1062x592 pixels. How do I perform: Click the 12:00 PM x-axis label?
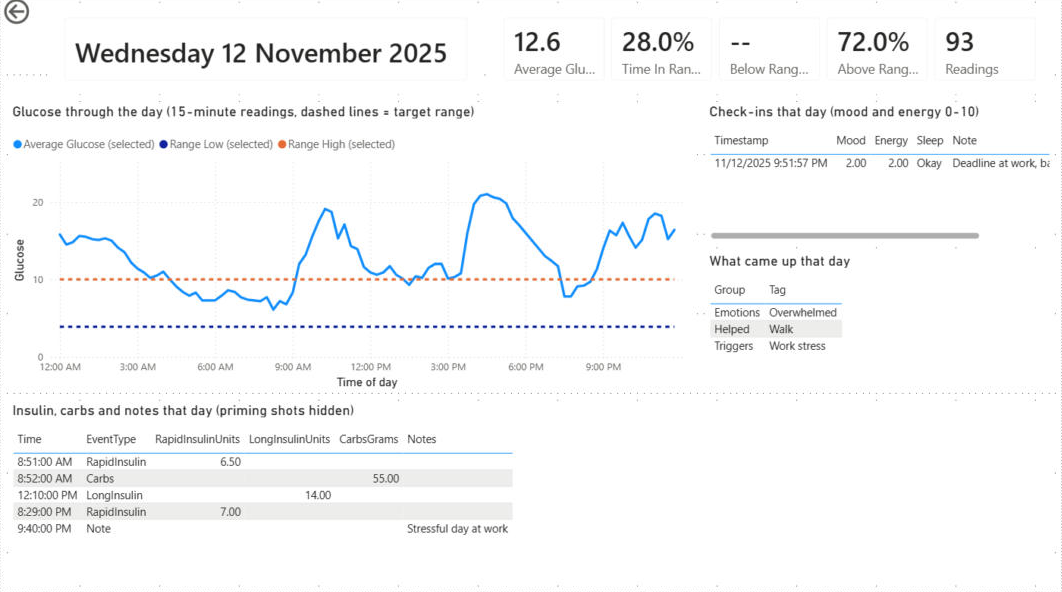[370, 366]
